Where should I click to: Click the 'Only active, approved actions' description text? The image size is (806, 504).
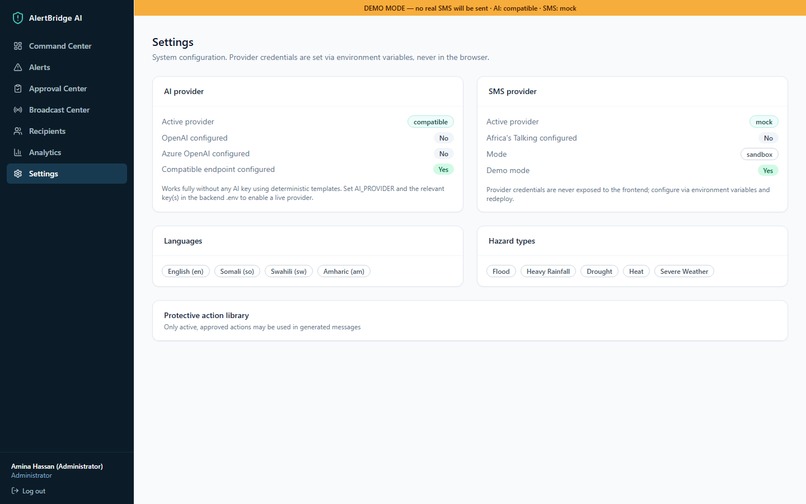click(262, 327)
